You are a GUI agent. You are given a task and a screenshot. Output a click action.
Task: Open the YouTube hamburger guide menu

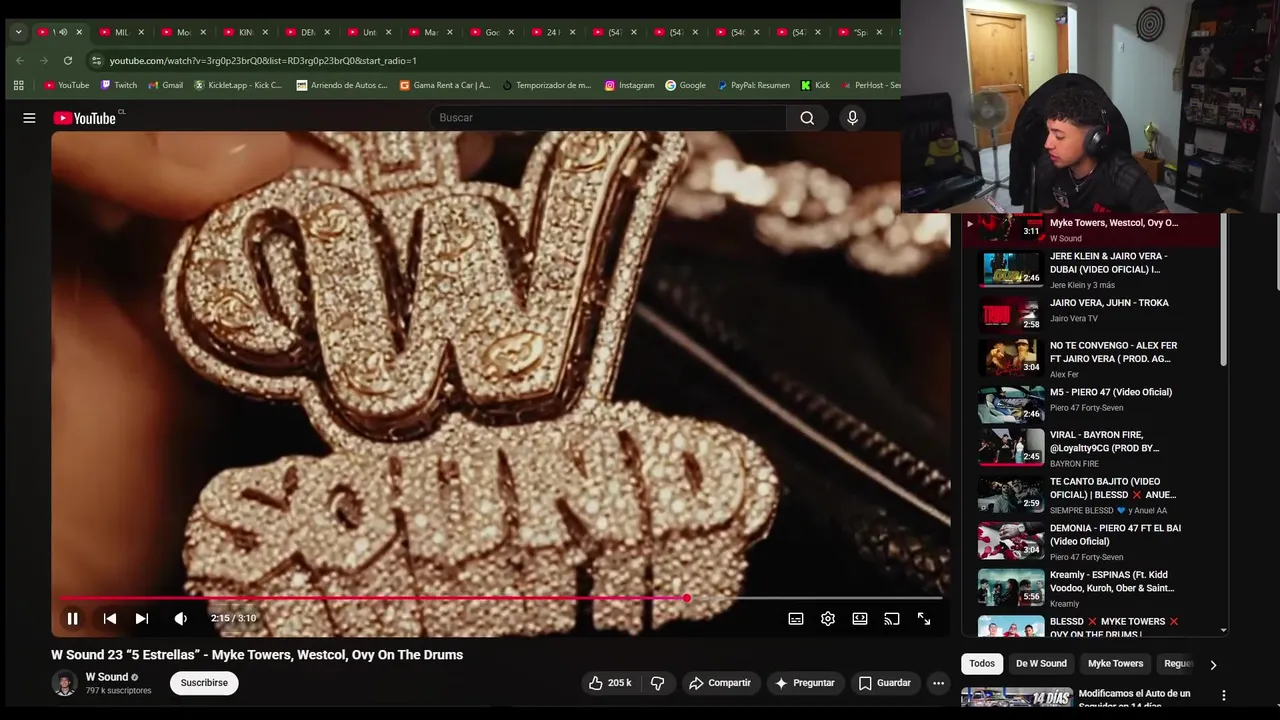(x=29, y=118)
